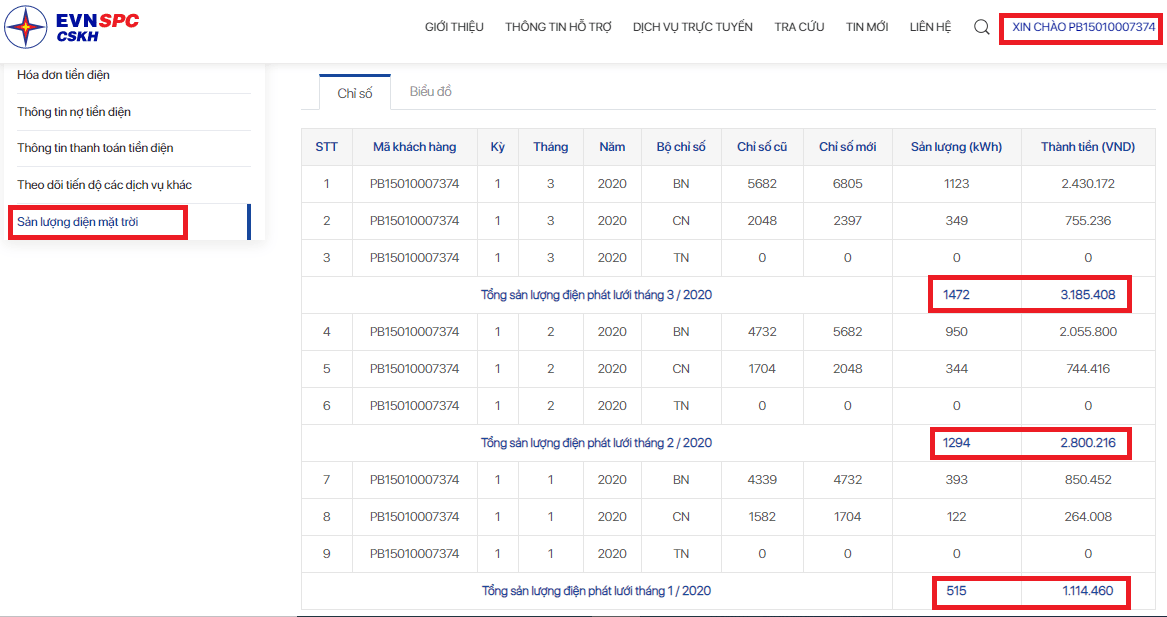Screen dimensions: 1167x617
Task: Click the Chỉ số mới column header
Action: pyautogui.click(x=848, y=147)
